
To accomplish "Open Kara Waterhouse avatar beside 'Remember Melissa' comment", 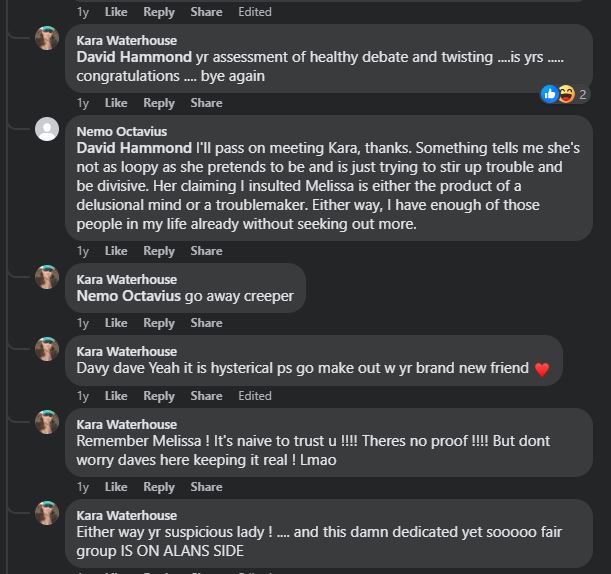I will [47, 422].
